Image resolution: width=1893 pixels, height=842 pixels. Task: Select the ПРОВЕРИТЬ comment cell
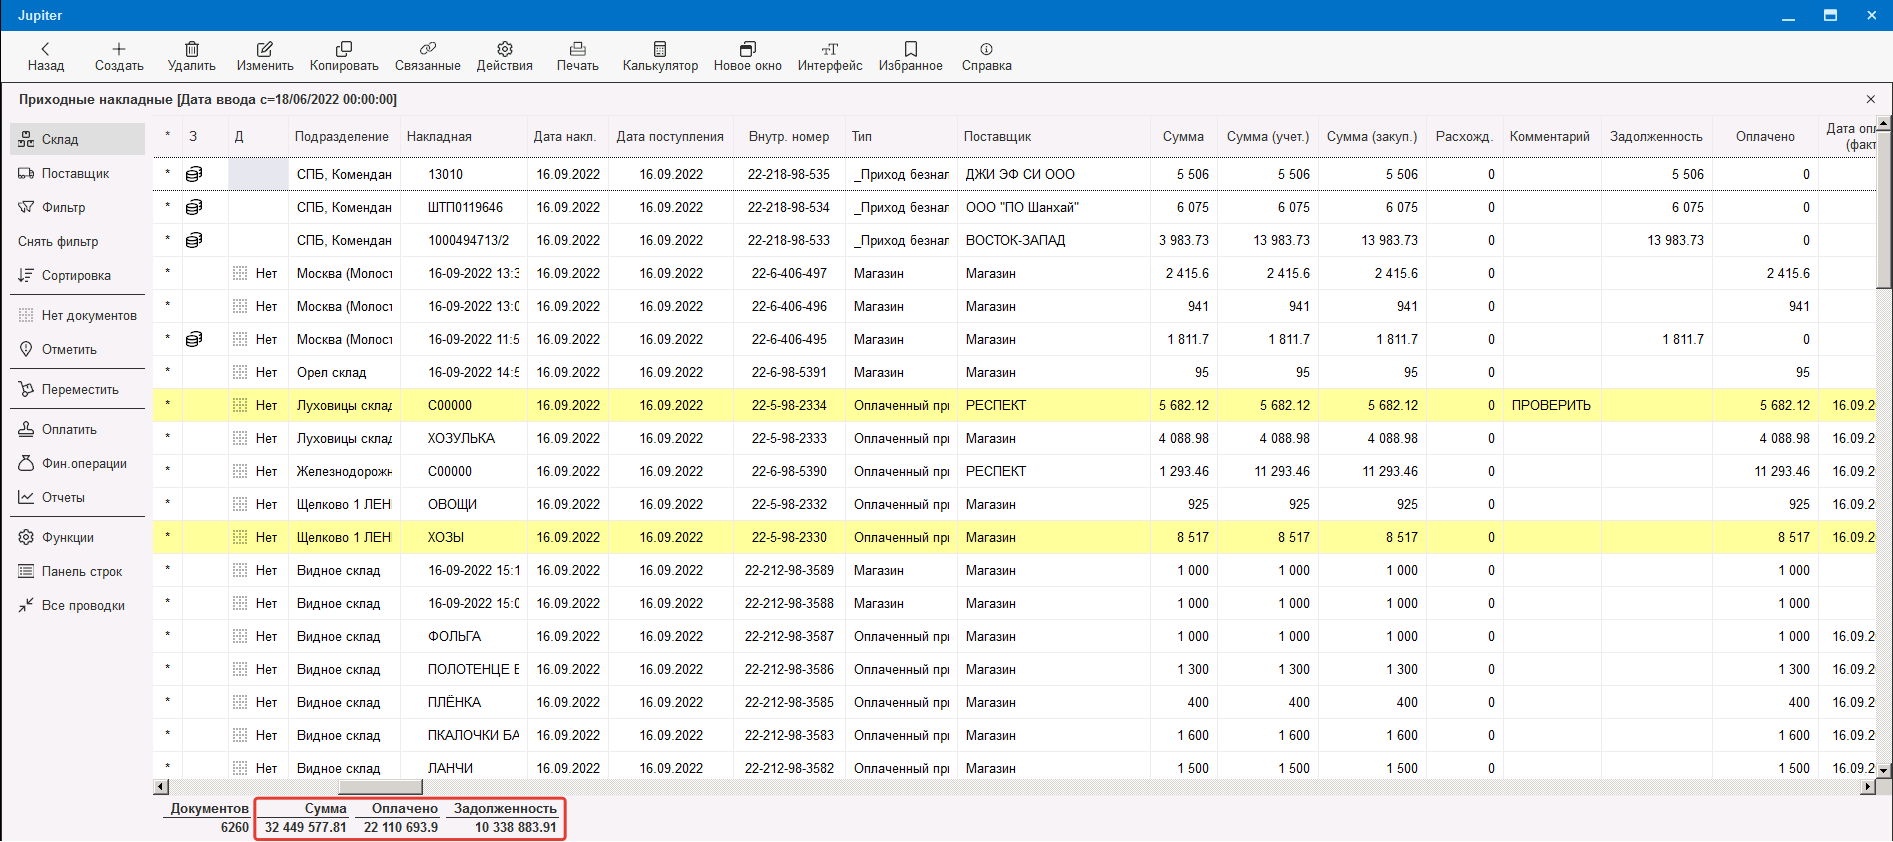pyautogui.click(x=1552, y=405)
